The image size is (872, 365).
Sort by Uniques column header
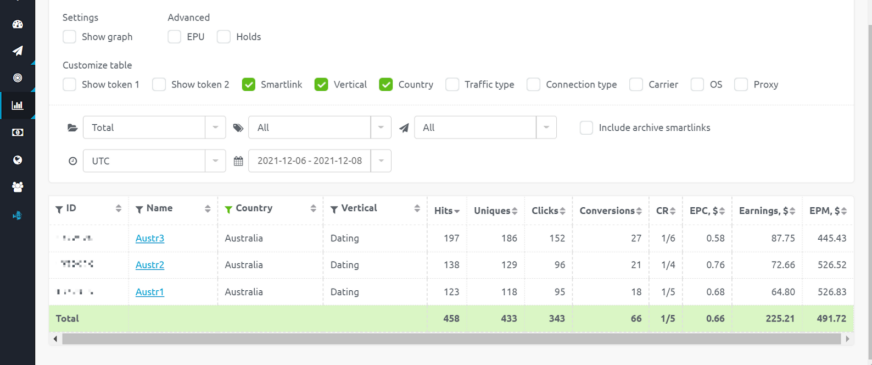pyautogui.click(x=496, y=211)
